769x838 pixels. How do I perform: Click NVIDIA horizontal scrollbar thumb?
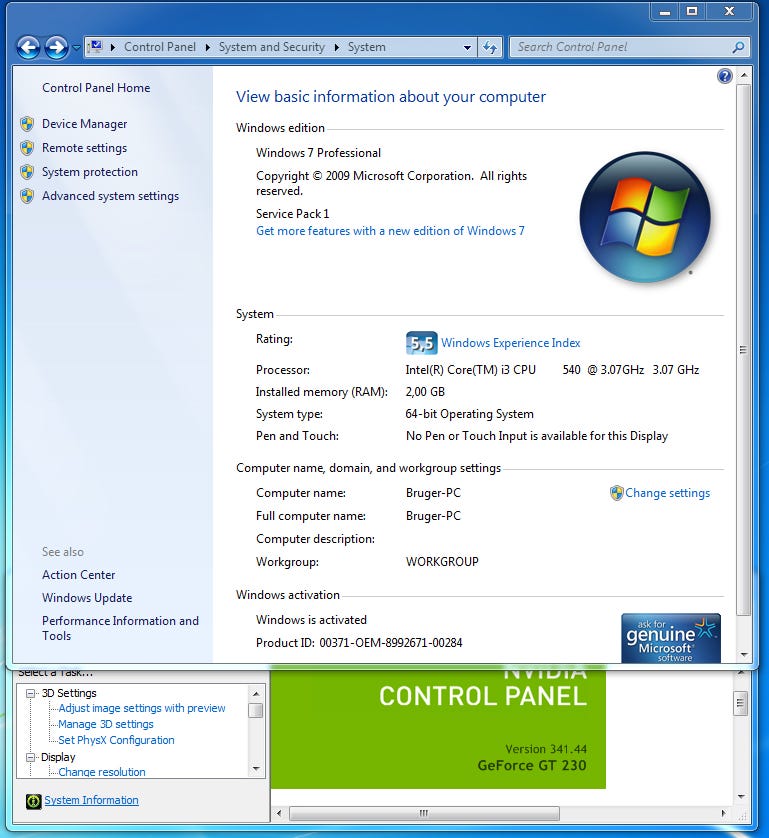click(424, 813)
